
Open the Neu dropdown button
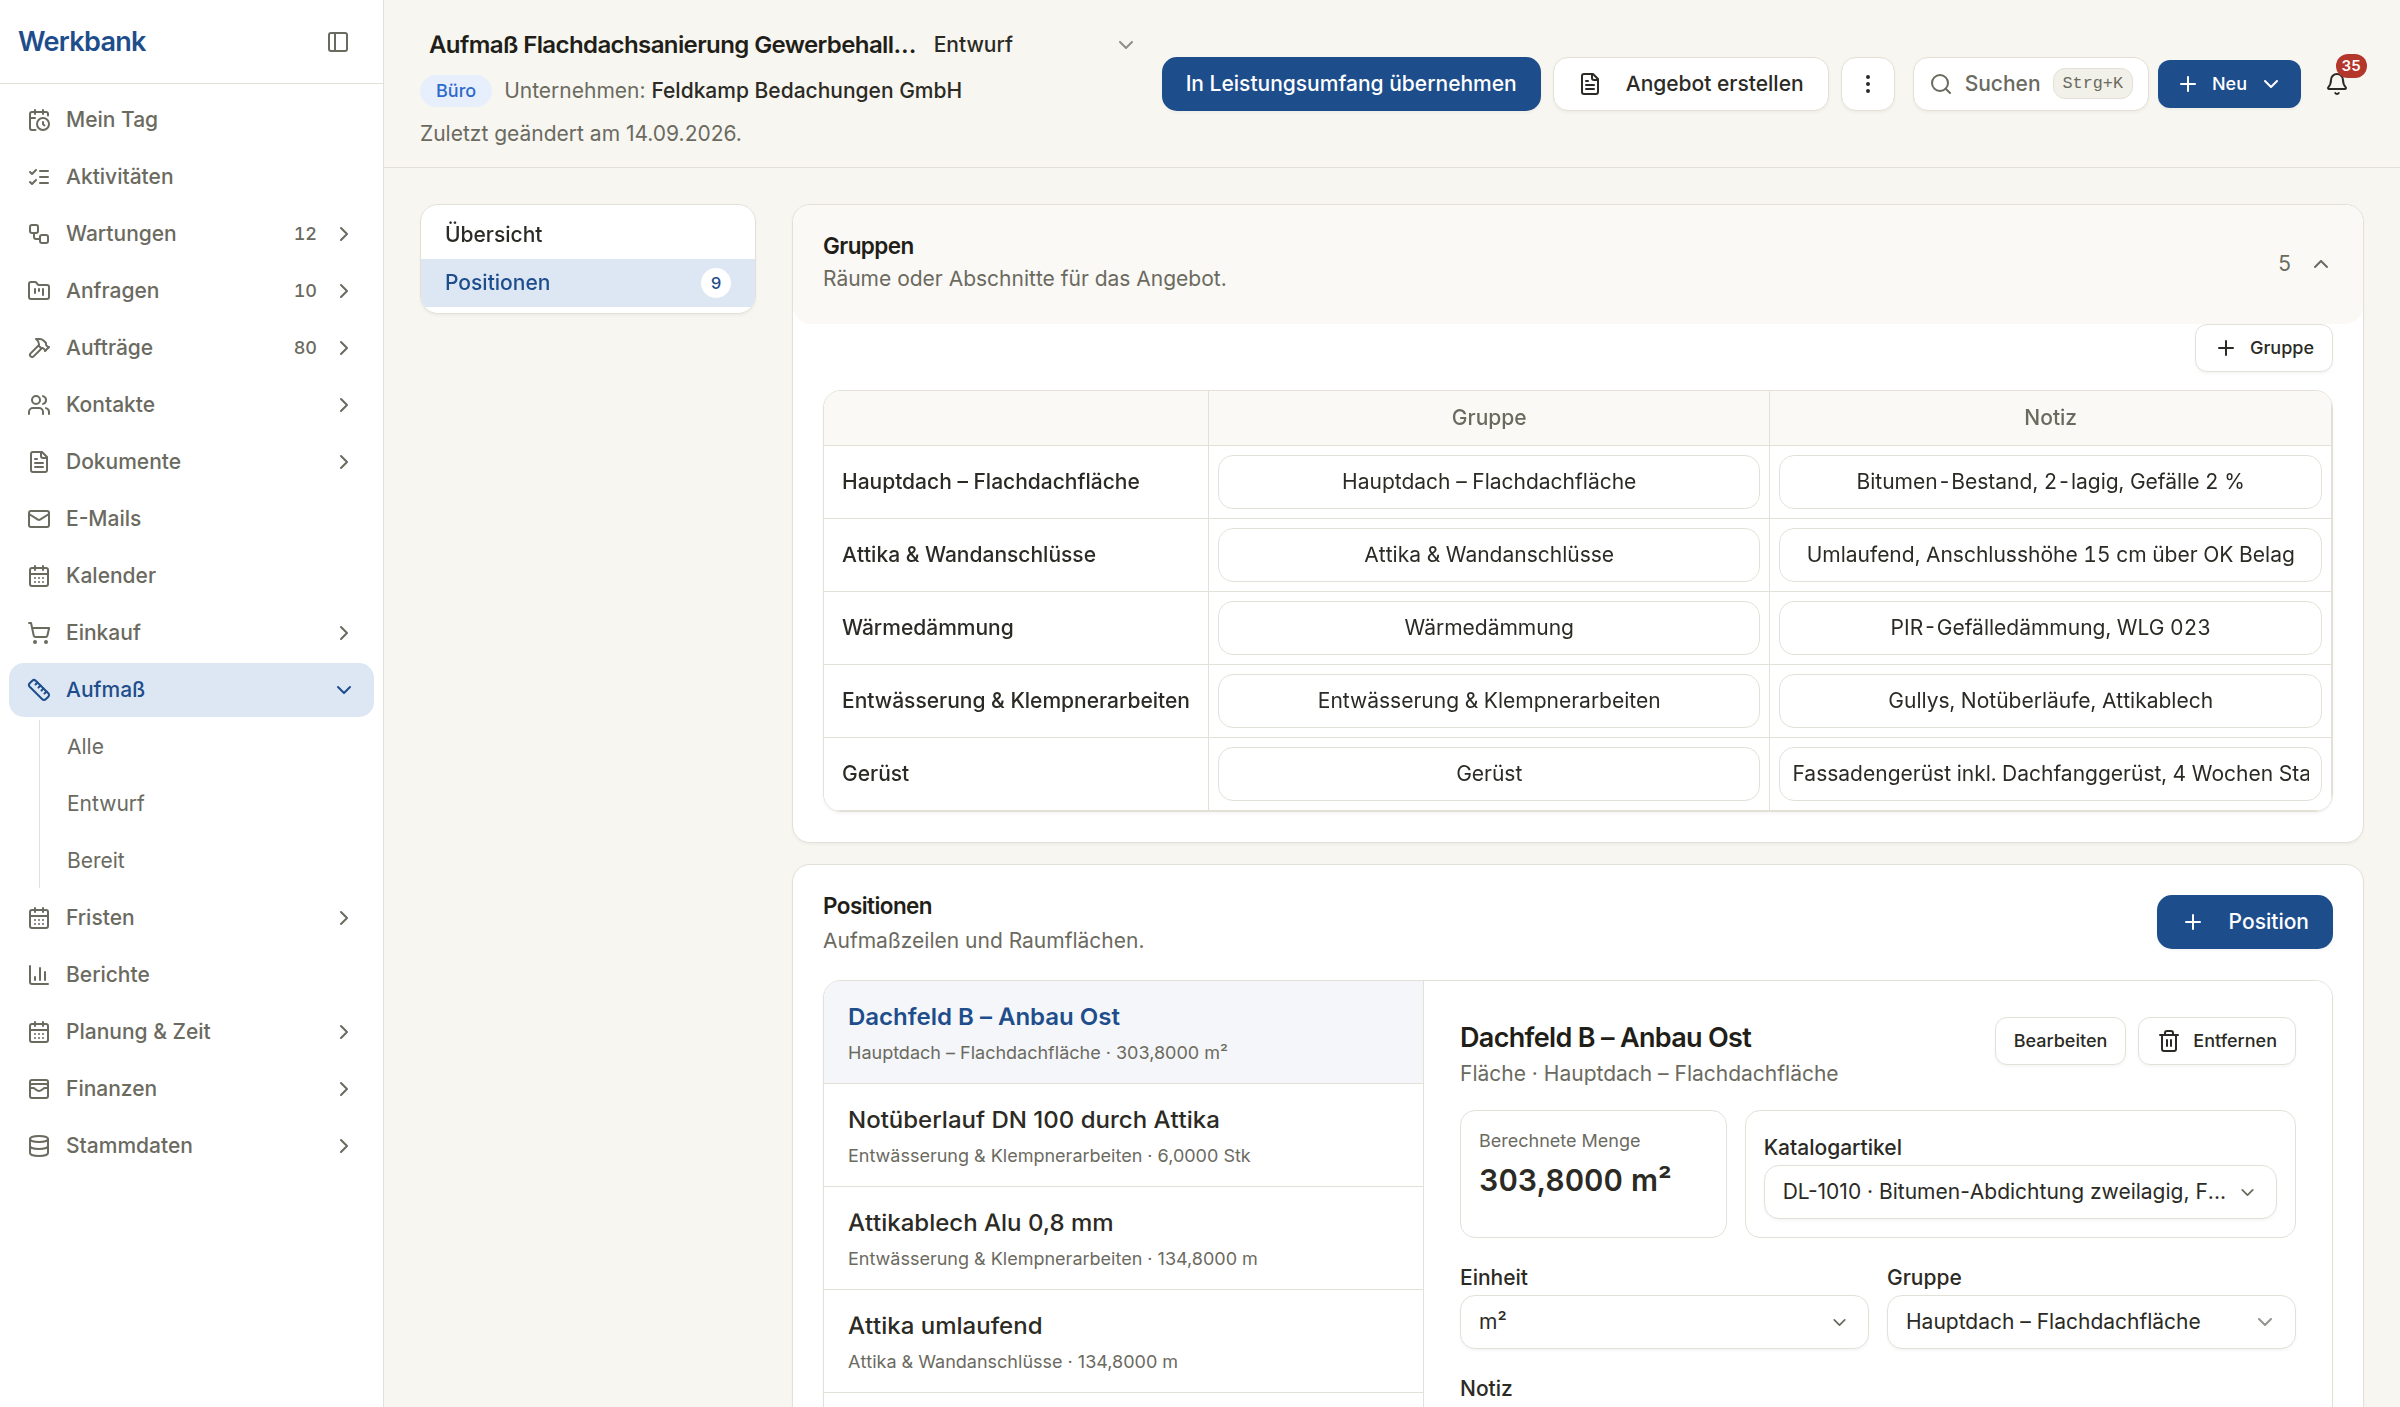click(2229, 84)
